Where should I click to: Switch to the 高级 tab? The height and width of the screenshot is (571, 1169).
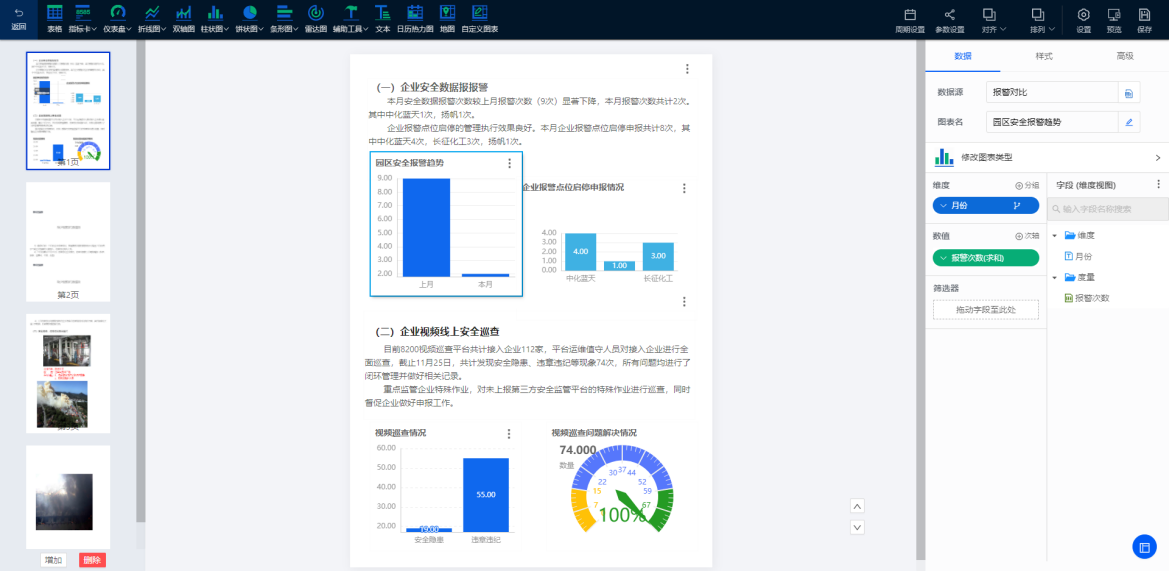click(1125, 56)
